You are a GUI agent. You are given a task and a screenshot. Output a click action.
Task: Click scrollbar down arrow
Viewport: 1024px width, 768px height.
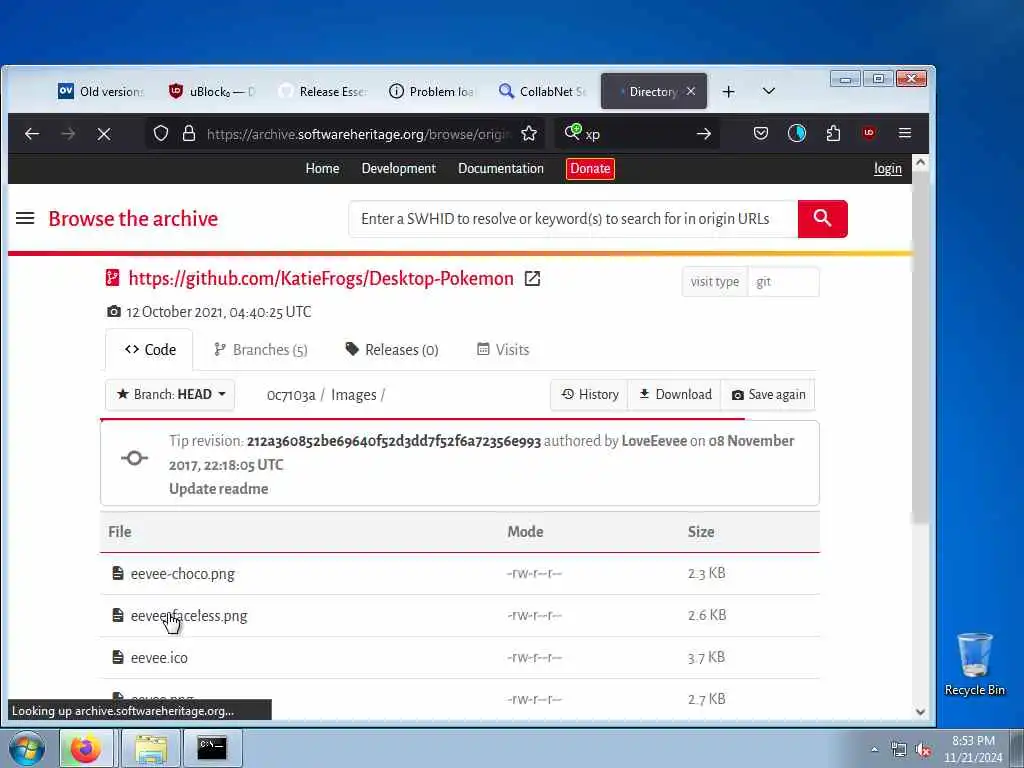[920, 712]
